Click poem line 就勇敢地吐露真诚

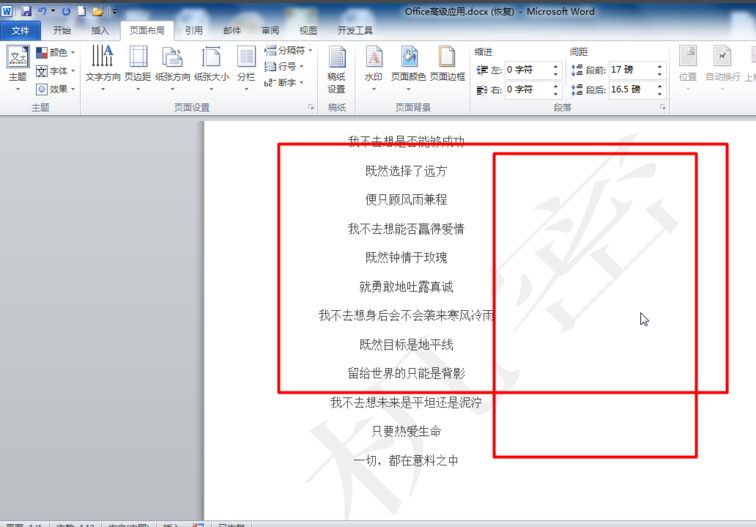(x=406, y=287)
